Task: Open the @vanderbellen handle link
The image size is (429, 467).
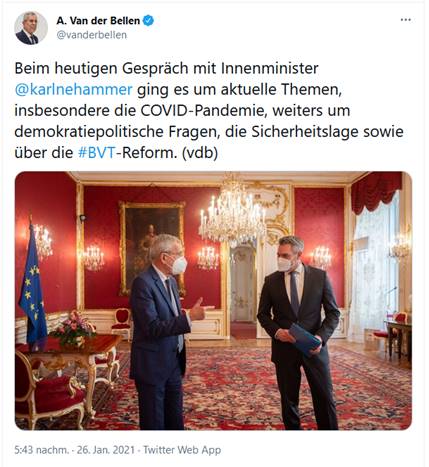Action: click(x=92, y=35)
